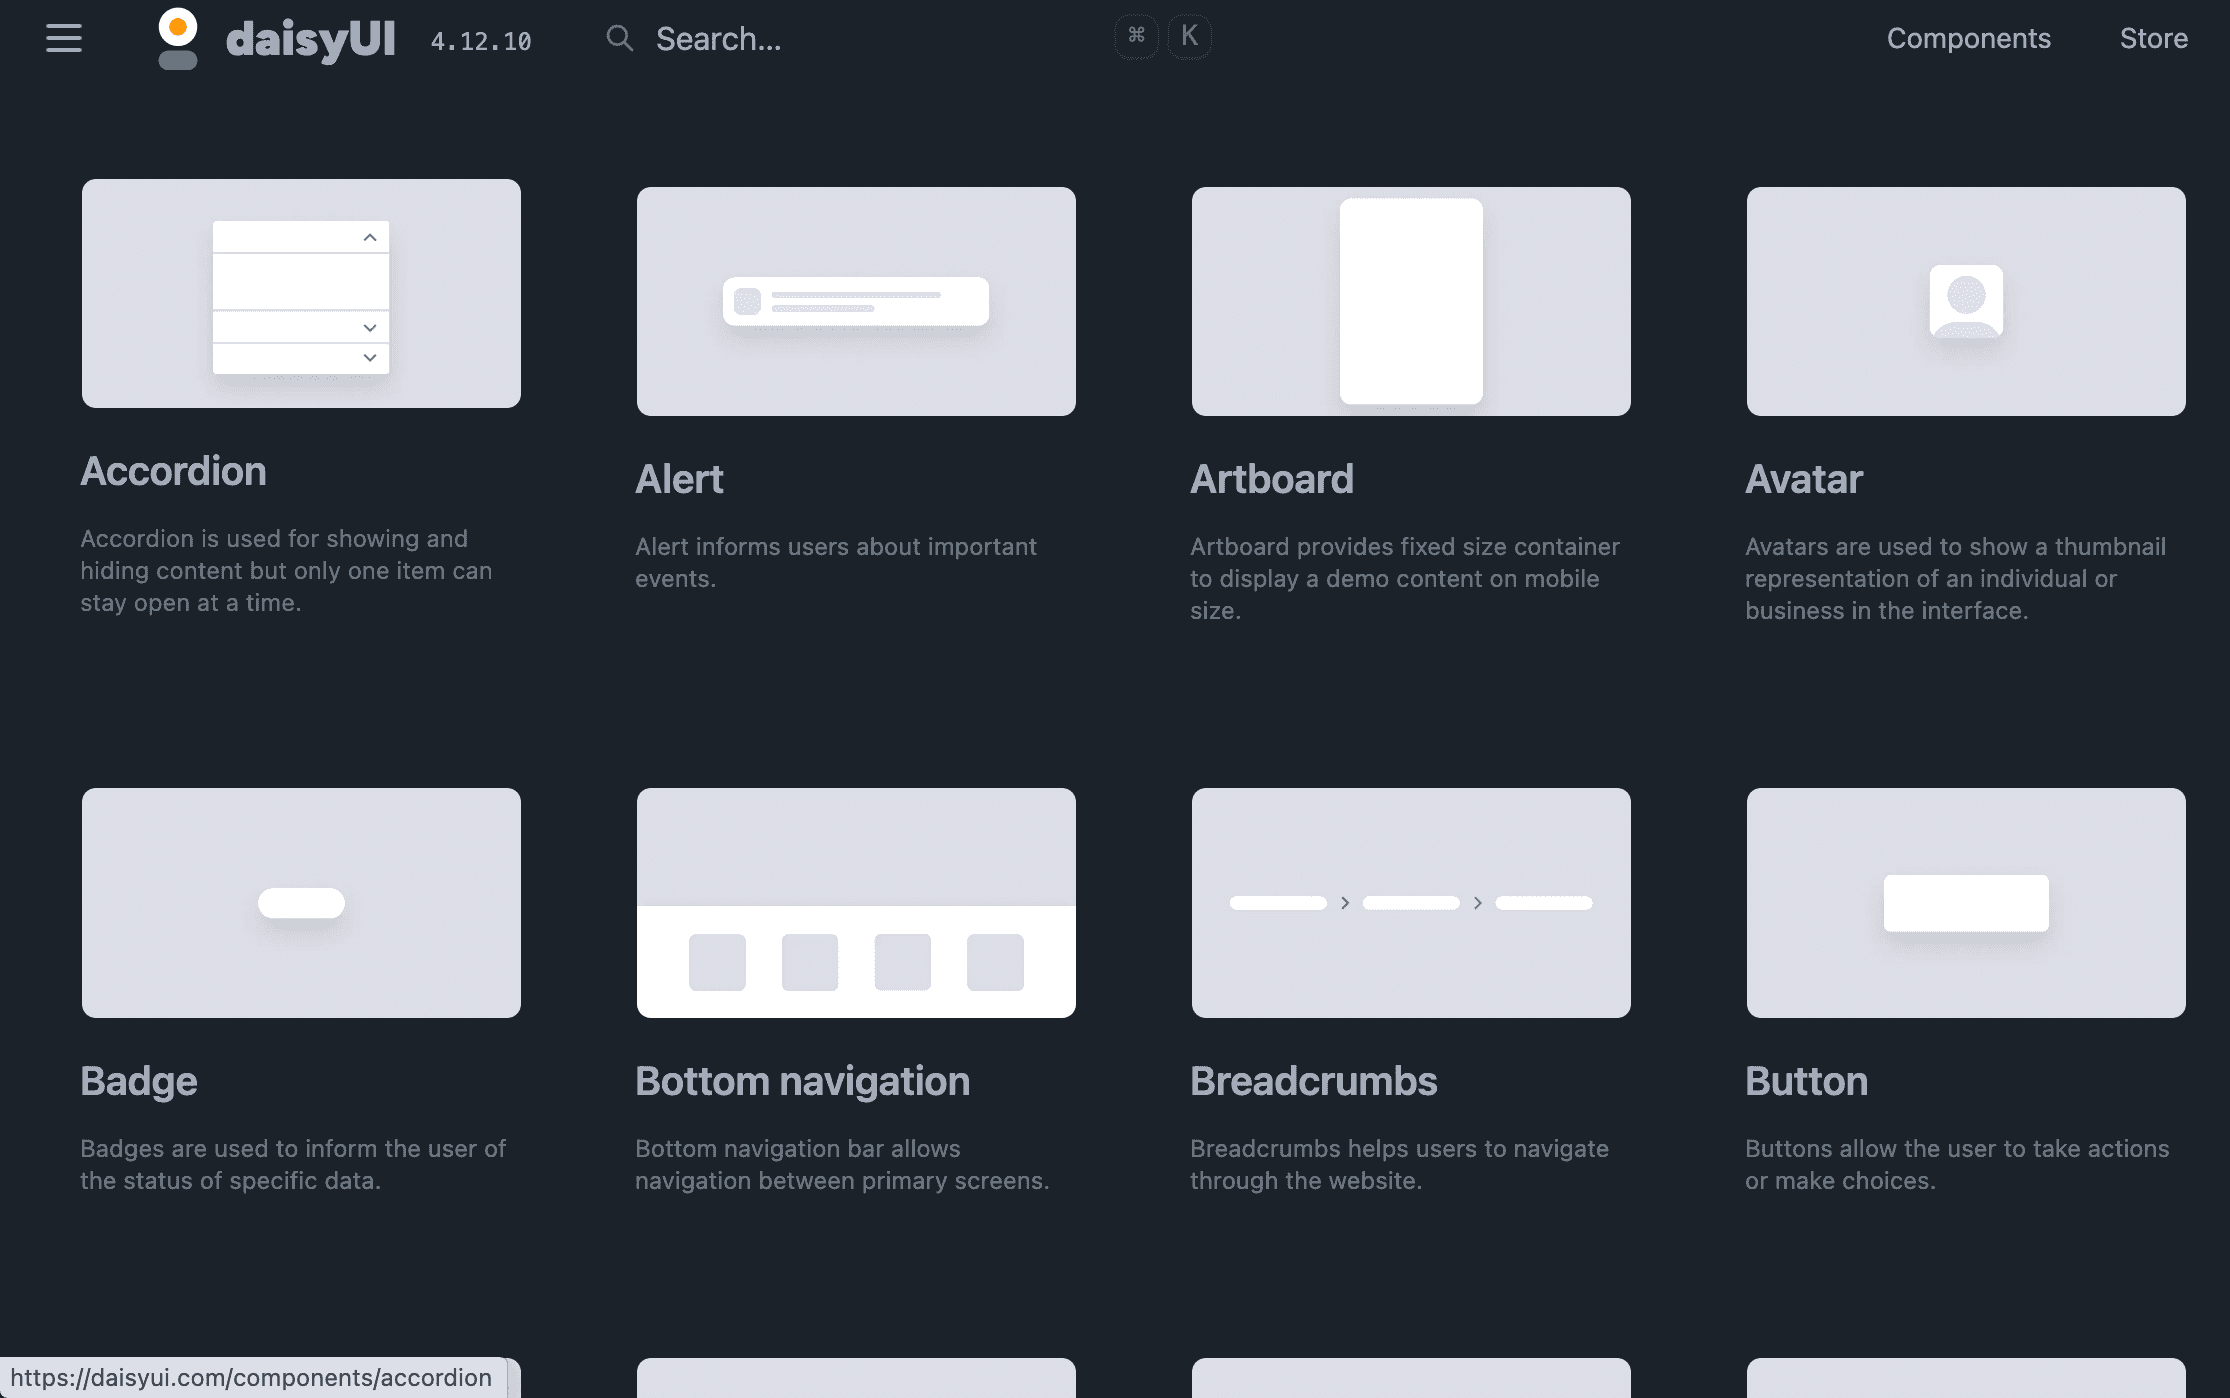Click the command key shortcut badge

pyautogui.click(x=1136, y=37)
